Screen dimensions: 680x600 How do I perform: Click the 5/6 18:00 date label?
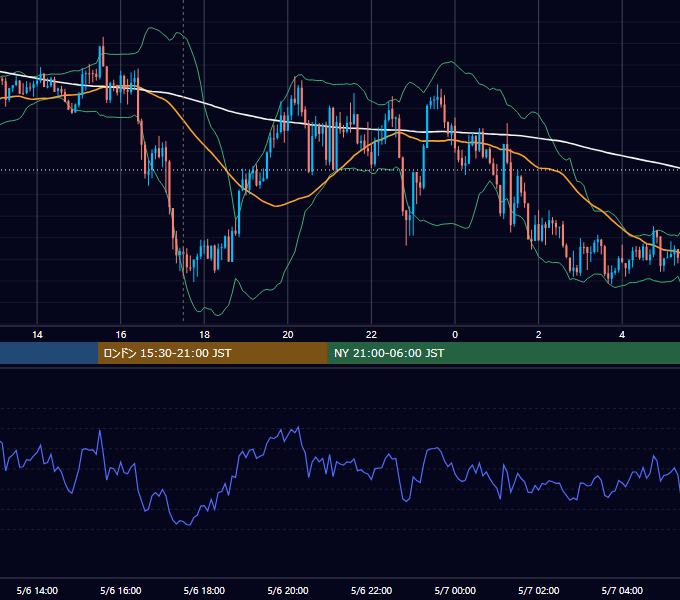tap(204, 590)
